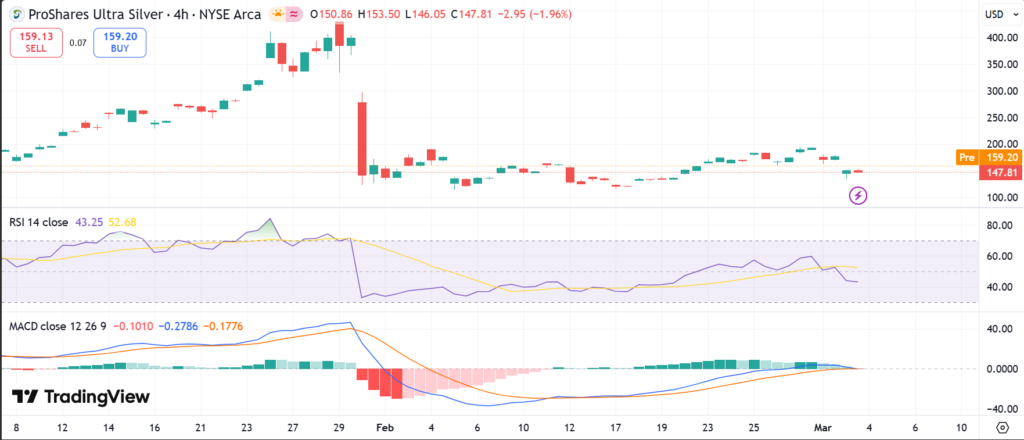Click date label 21 on time axis
This screenshot has width=1024, height=440.
point(200,428)
